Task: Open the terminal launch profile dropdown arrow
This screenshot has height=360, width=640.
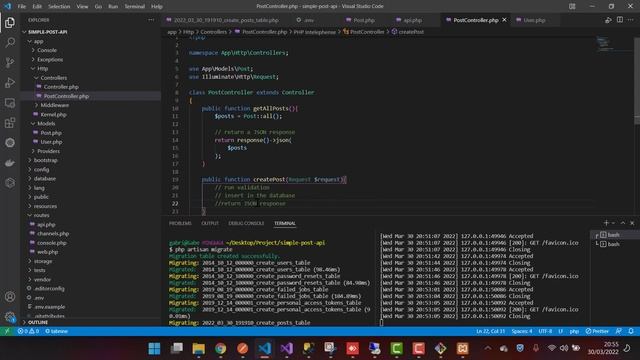Action: click(x=613, y=223)
